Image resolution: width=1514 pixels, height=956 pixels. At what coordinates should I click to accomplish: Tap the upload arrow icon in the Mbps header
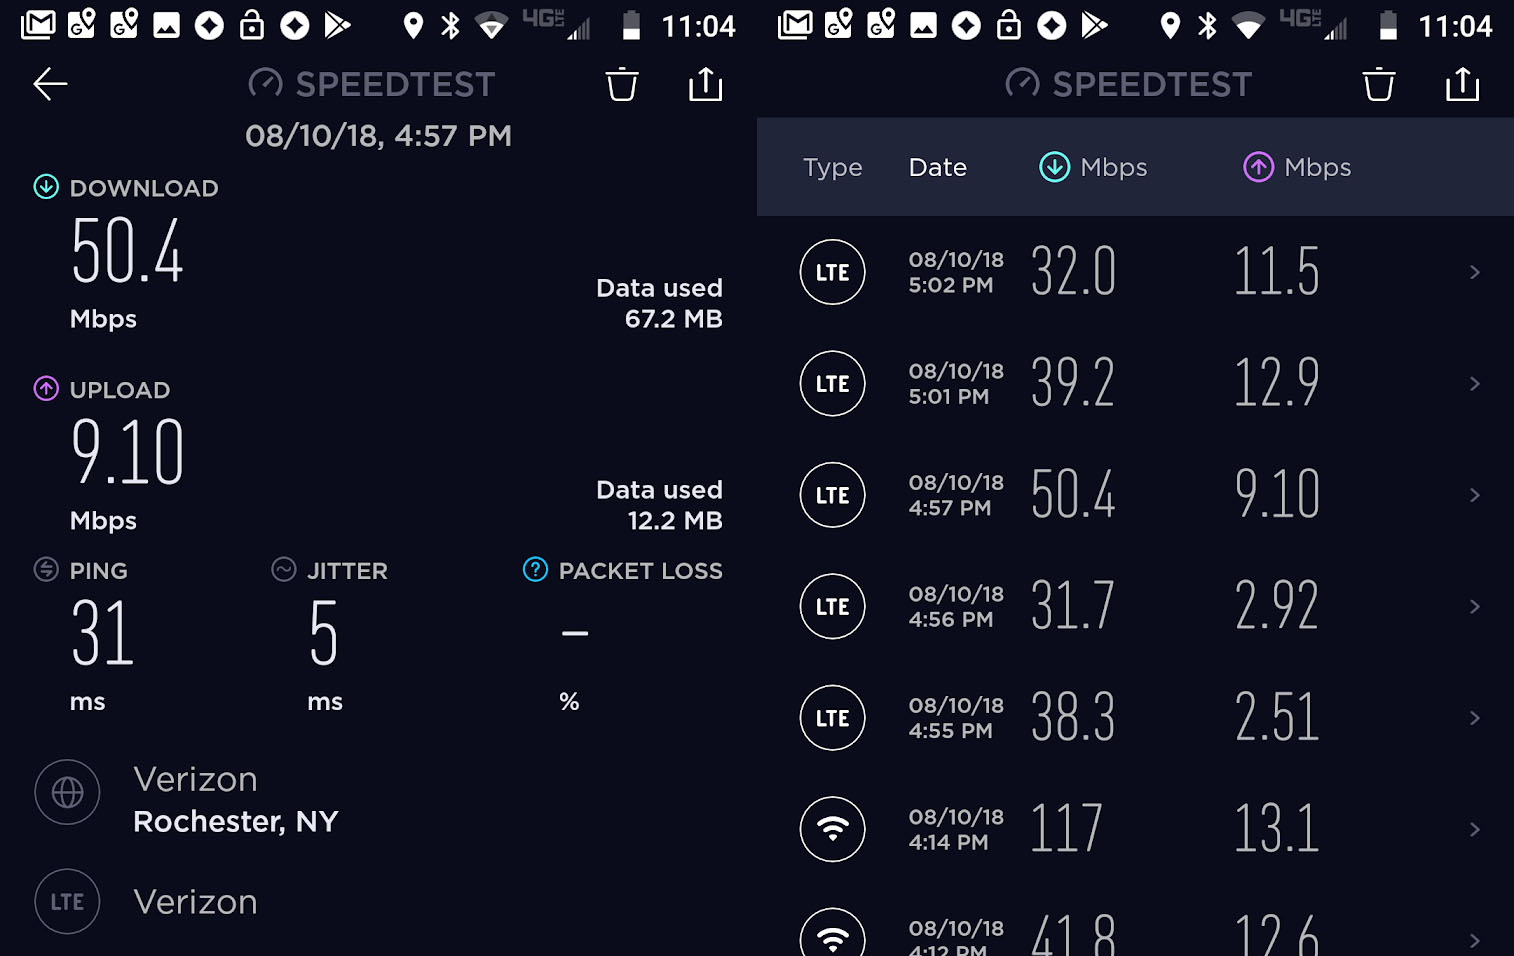1258,167
